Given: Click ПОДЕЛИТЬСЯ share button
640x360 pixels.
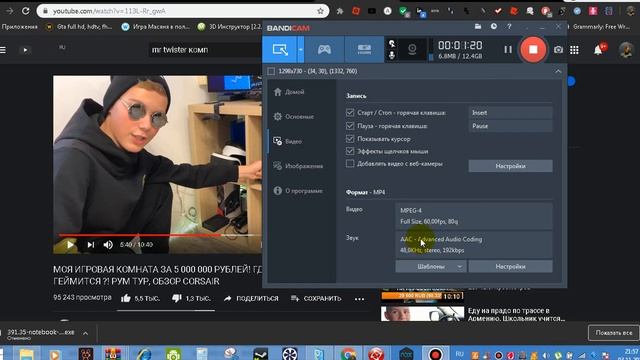Looking at the screenshot, I should pyautogui.click(x=251, y=299).
